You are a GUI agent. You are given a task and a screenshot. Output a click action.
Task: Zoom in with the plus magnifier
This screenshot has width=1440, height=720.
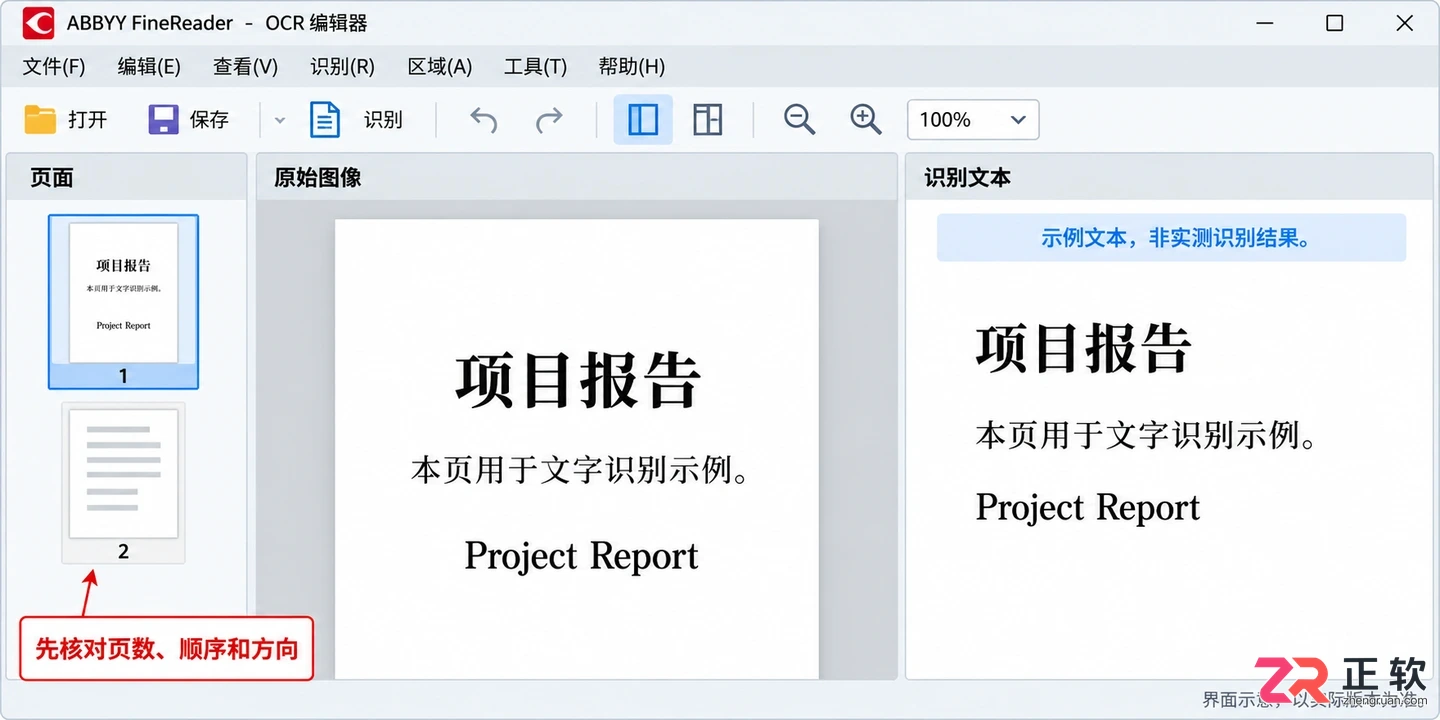[x=866, y=120]
